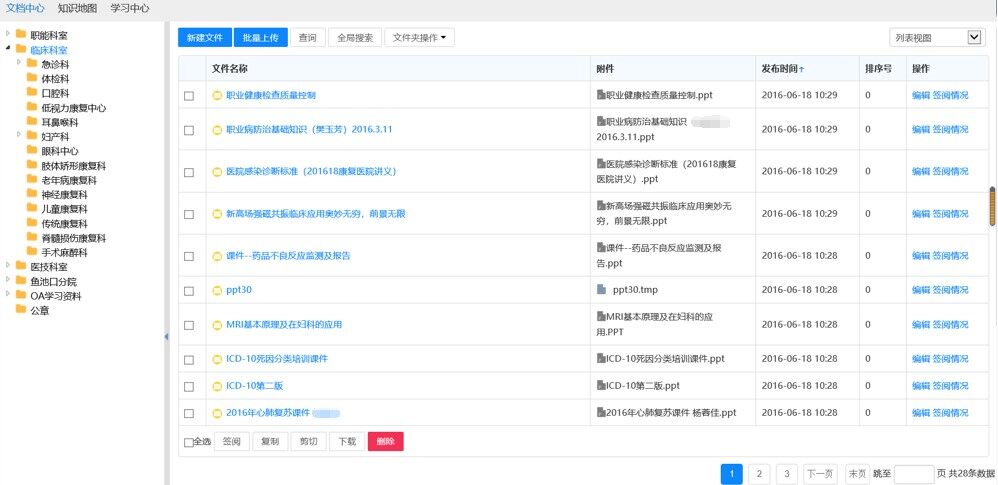
Task: Open the 学习中心 tab
Action: pos(130,8)
